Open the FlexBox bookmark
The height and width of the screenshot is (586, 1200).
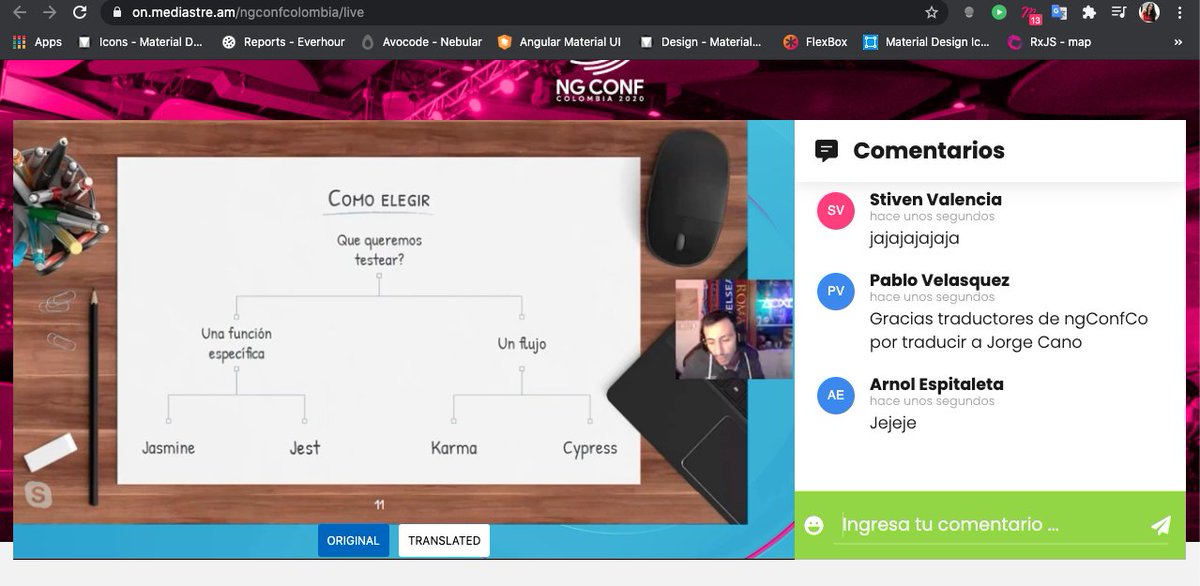pyautogui.click(x=816, y=42)
